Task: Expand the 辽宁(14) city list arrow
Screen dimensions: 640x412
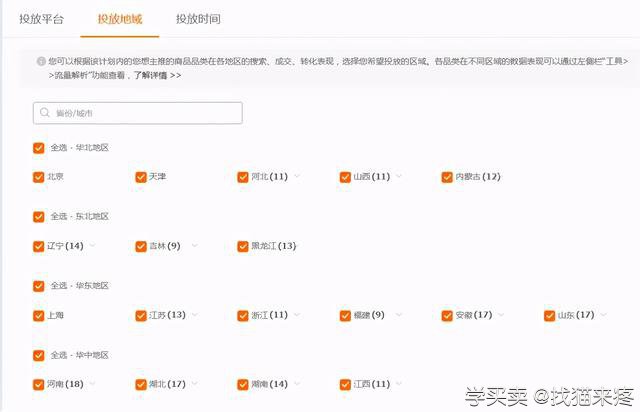Action: coord(93,245)
